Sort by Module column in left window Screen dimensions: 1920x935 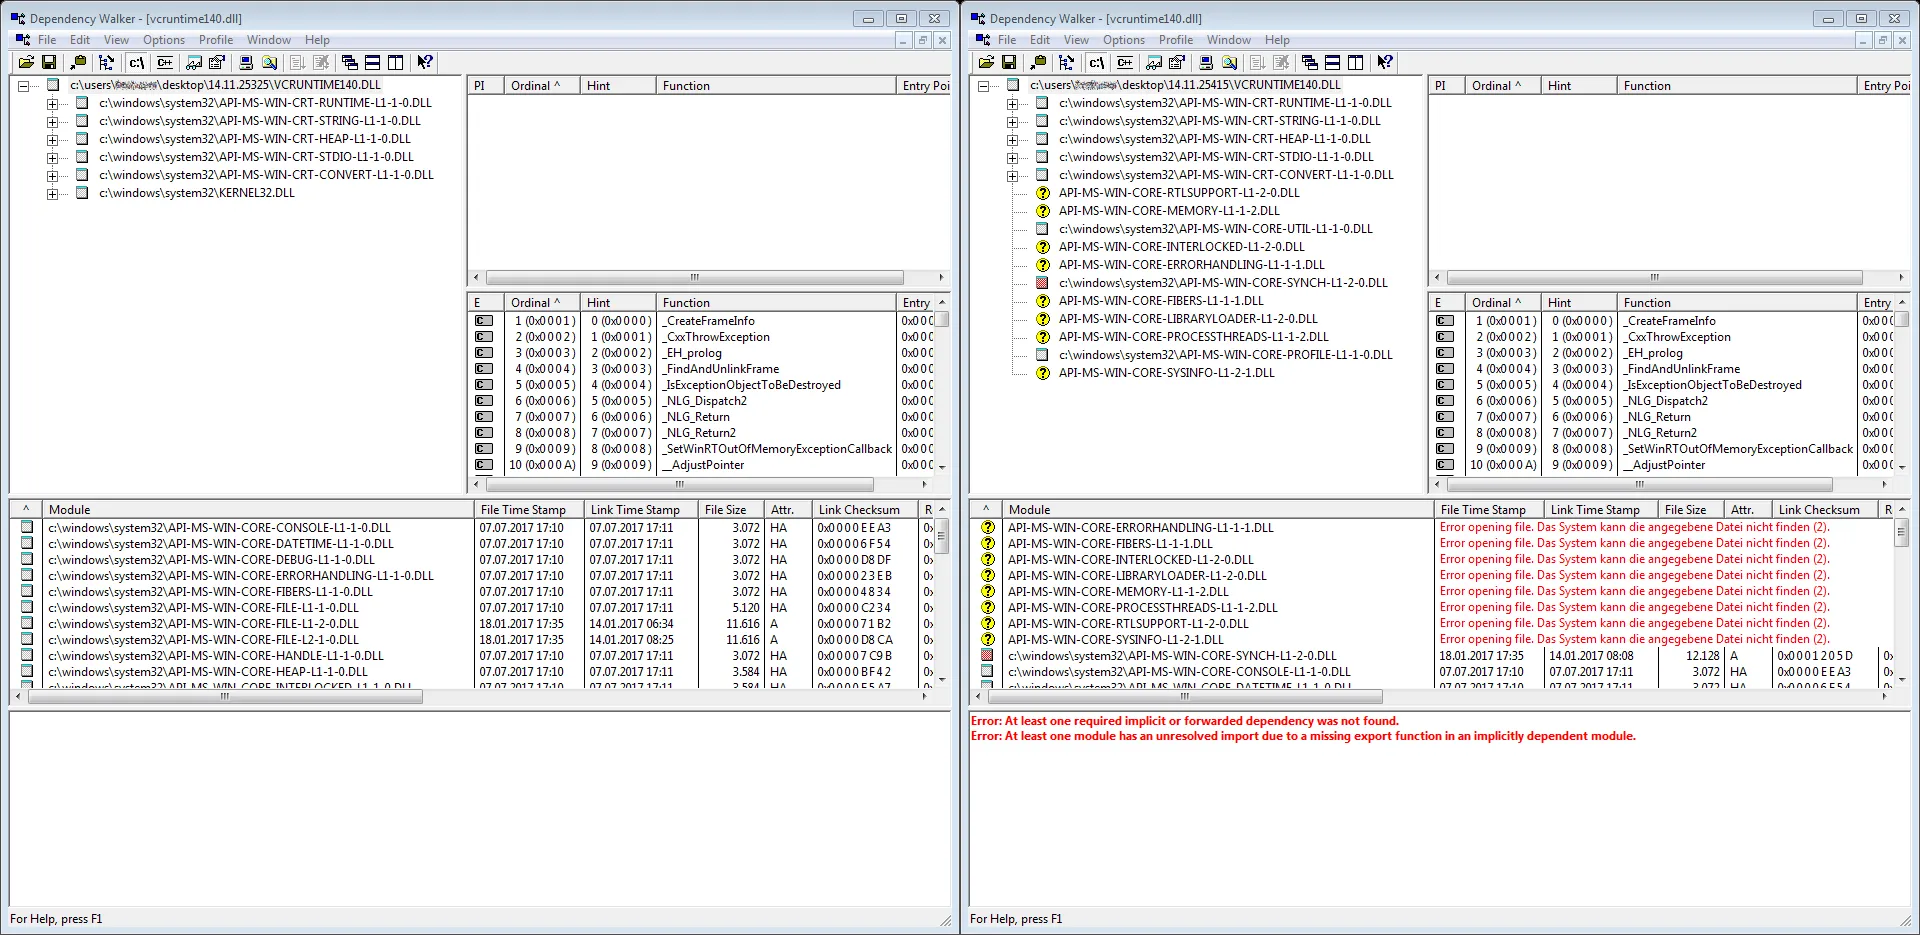click(x=258, y=510)
